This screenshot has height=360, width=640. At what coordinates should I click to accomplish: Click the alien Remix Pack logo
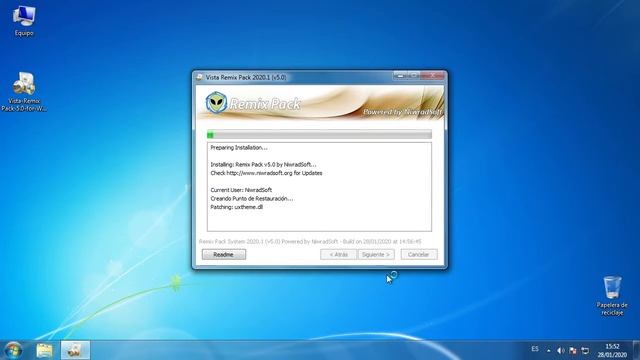click(x=216, y=102)
